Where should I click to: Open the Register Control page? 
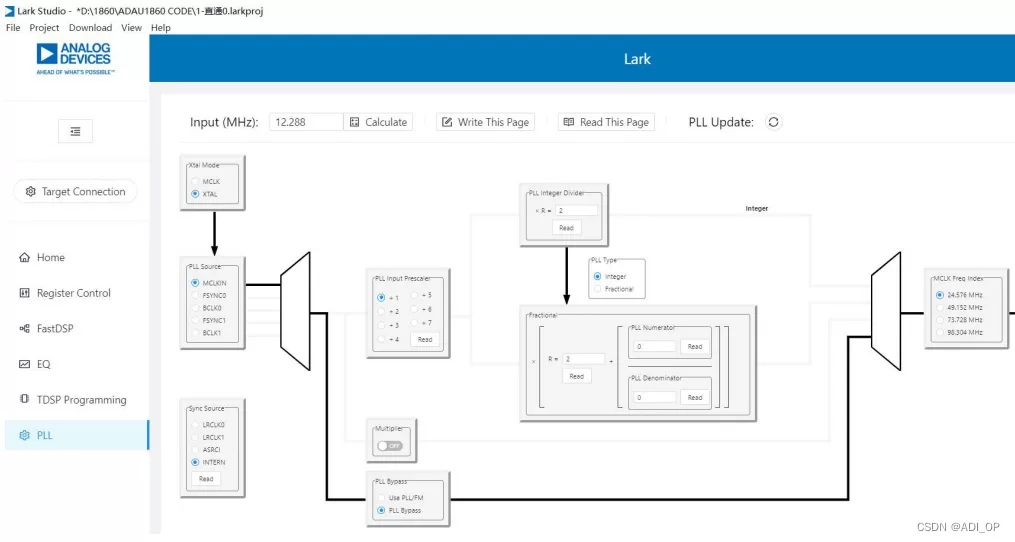coord(76,293)
